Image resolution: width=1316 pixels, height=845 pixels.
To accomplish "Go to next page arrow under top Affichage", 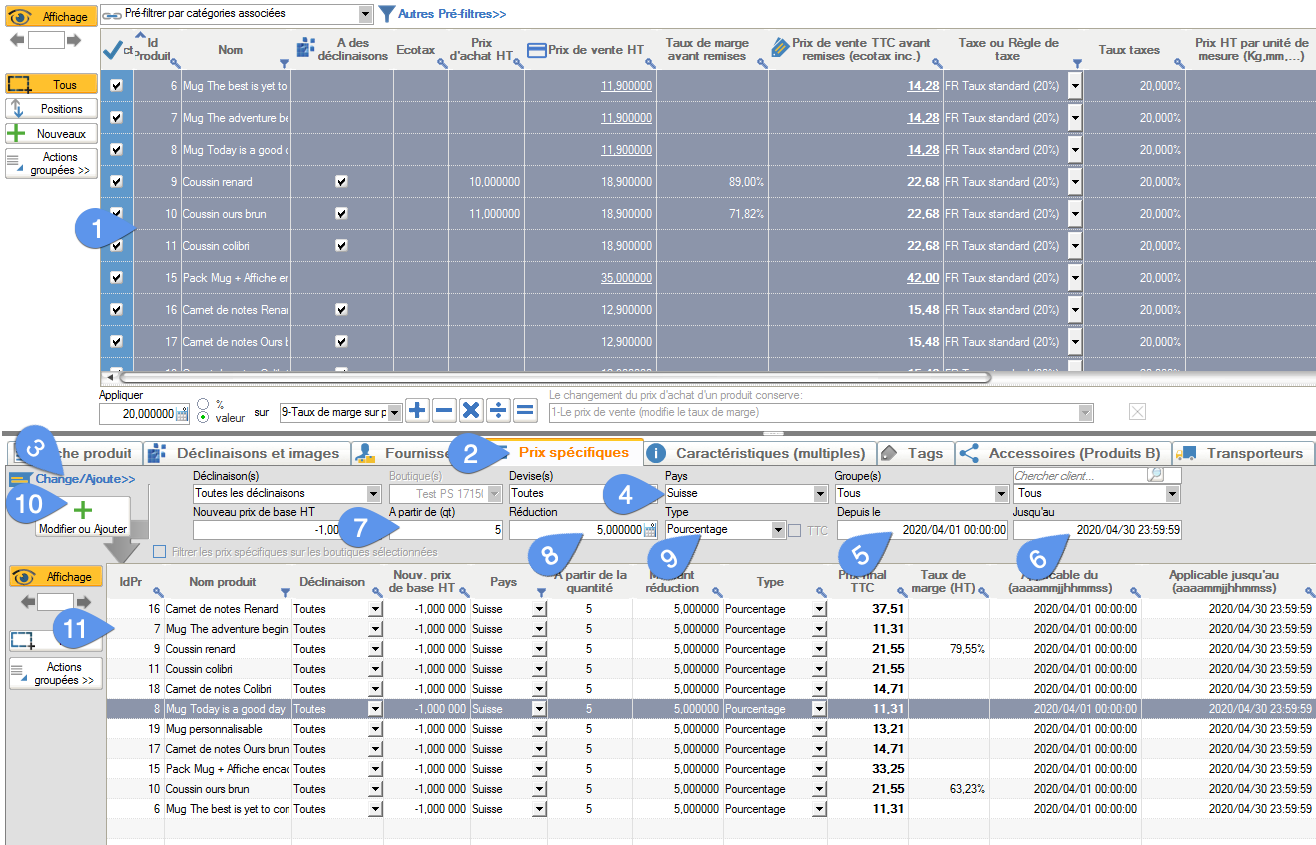I will [x=73, y=41].
